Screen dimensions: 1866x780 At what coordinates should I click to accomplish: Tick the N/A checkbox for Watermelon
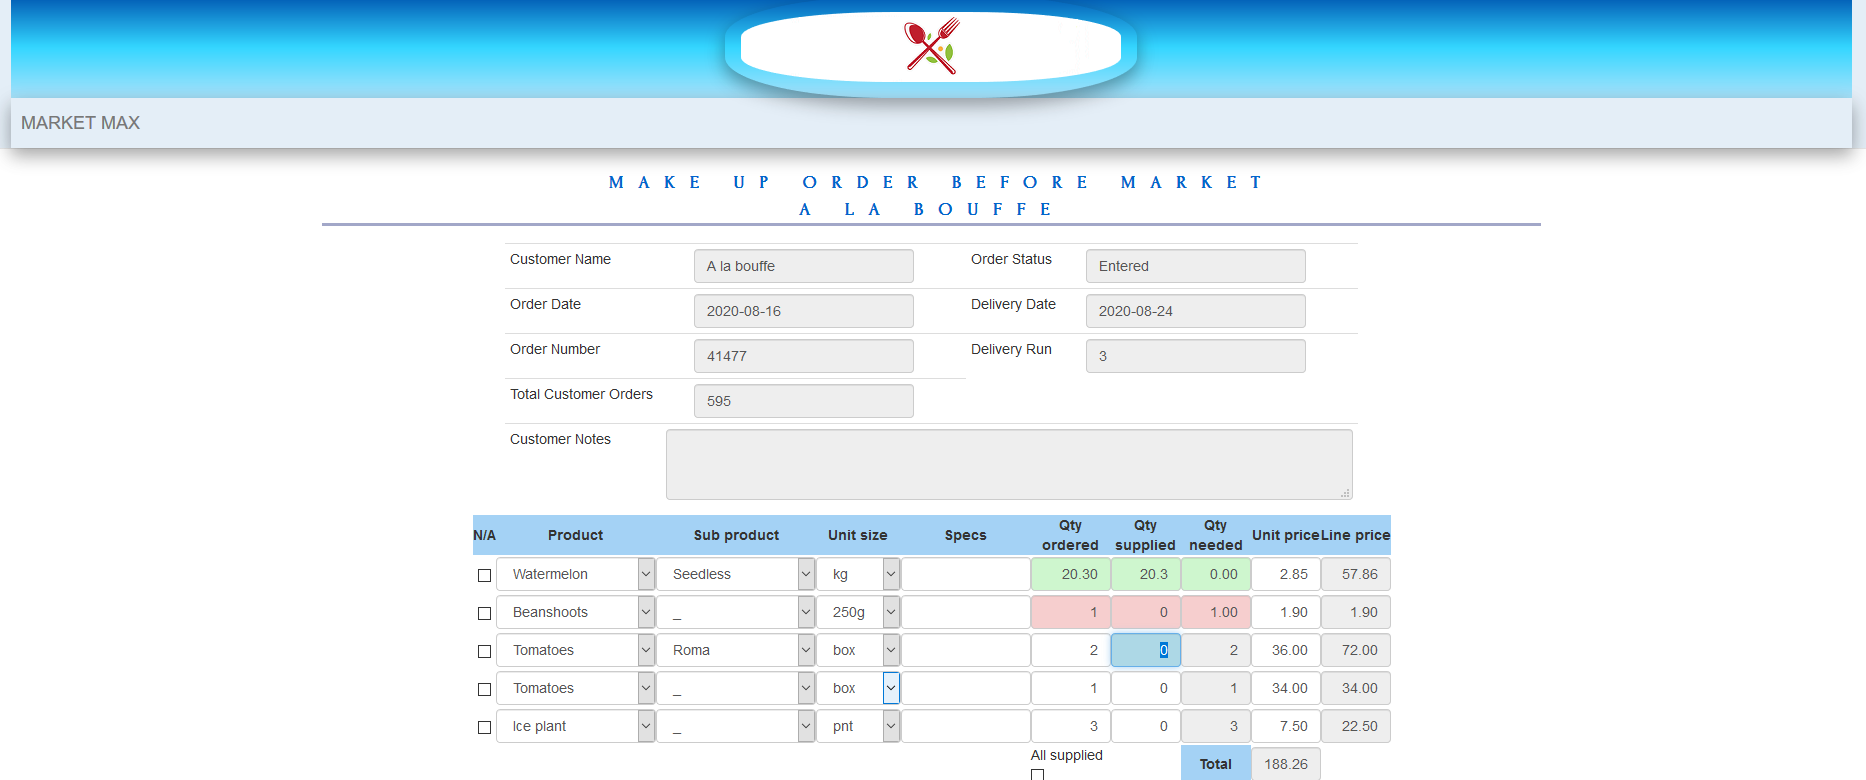point(484,575)
